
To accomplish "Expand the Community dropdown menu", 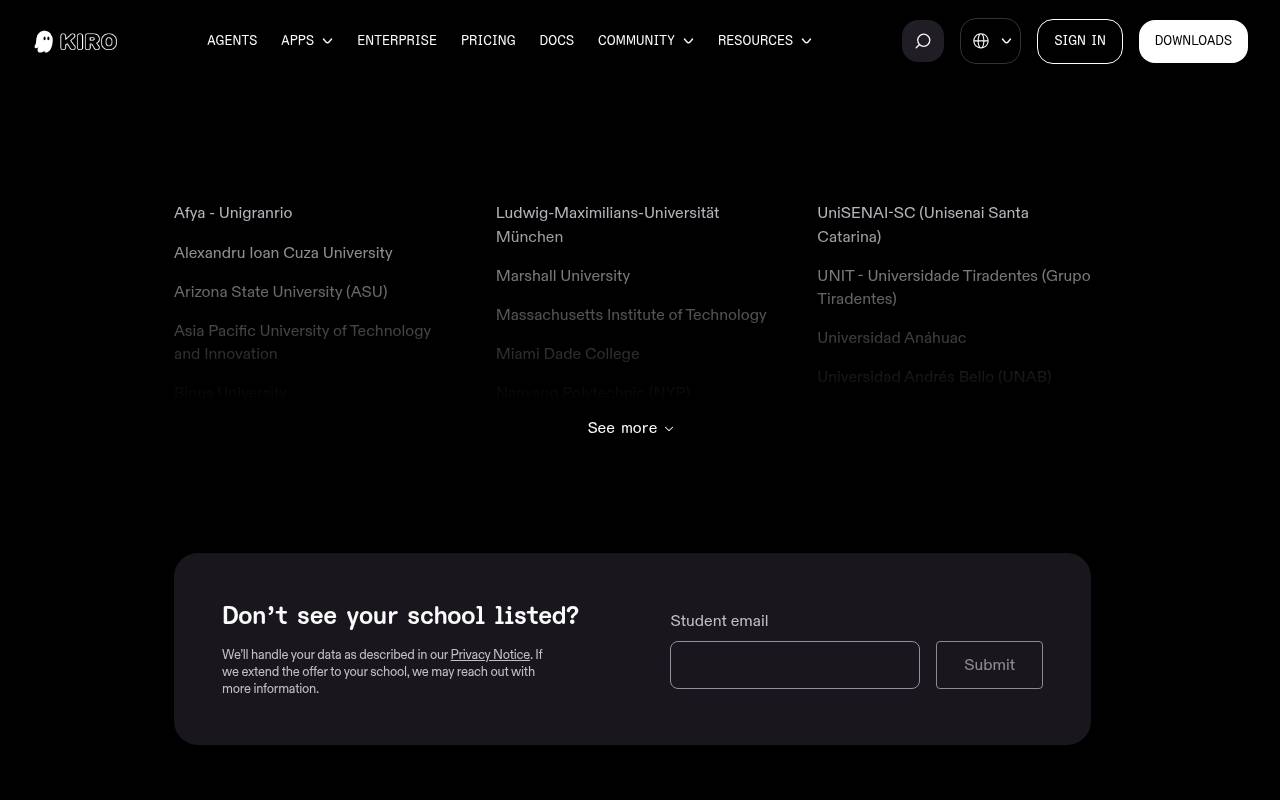I will [x=646, y=41].
